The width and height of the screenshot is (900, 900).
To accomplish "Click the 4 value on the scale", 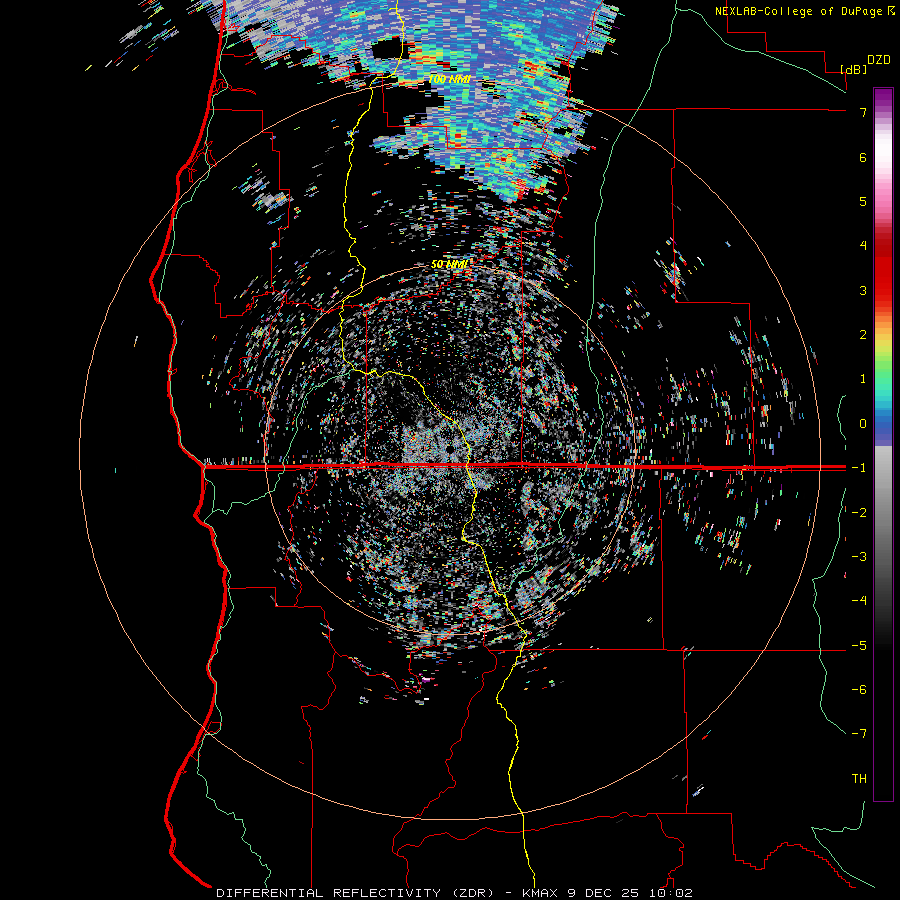I will tap(863, 246).
